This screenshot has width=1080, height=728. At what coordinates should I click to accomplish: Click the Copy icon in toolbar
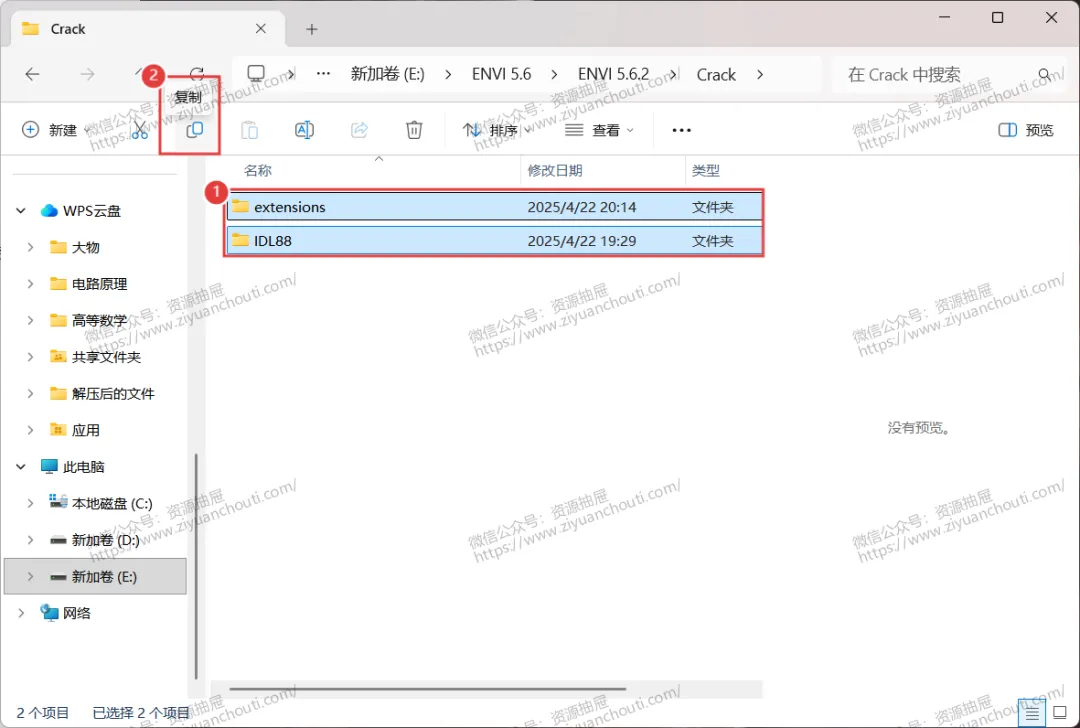[195, 129]
